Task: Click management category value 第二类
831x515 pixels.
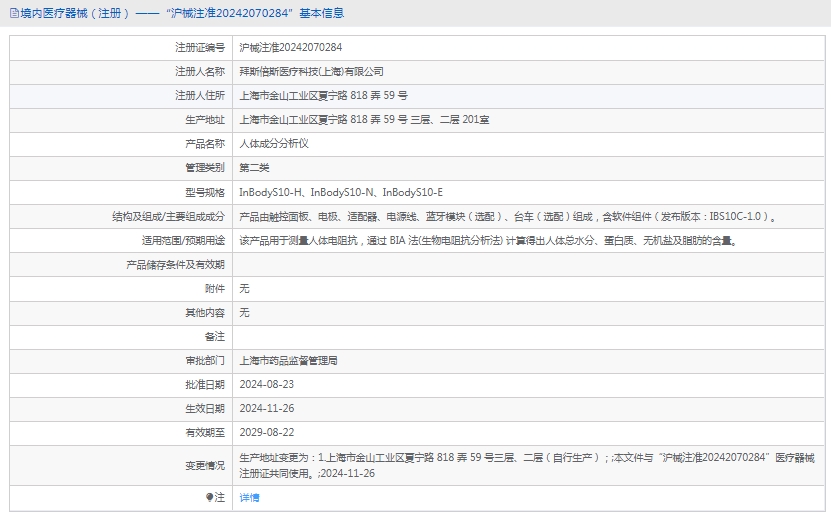Action: 254,167
